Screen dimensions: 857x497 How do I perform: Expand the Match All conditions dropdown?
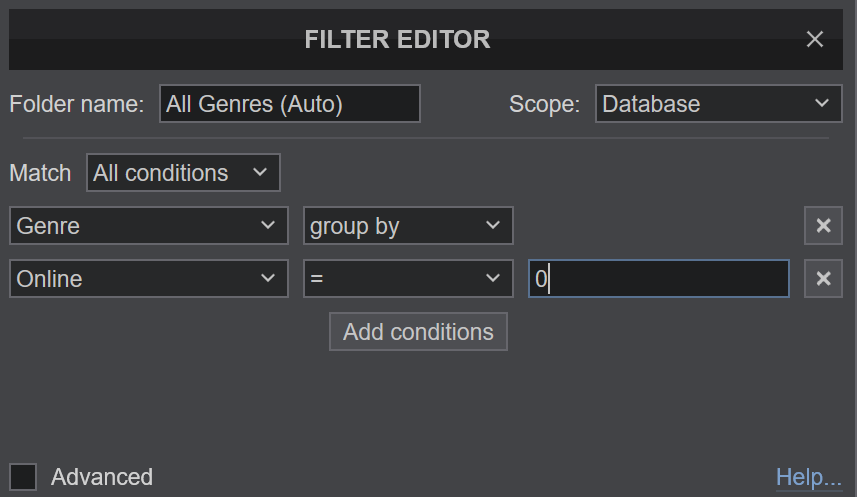point(183,173)
